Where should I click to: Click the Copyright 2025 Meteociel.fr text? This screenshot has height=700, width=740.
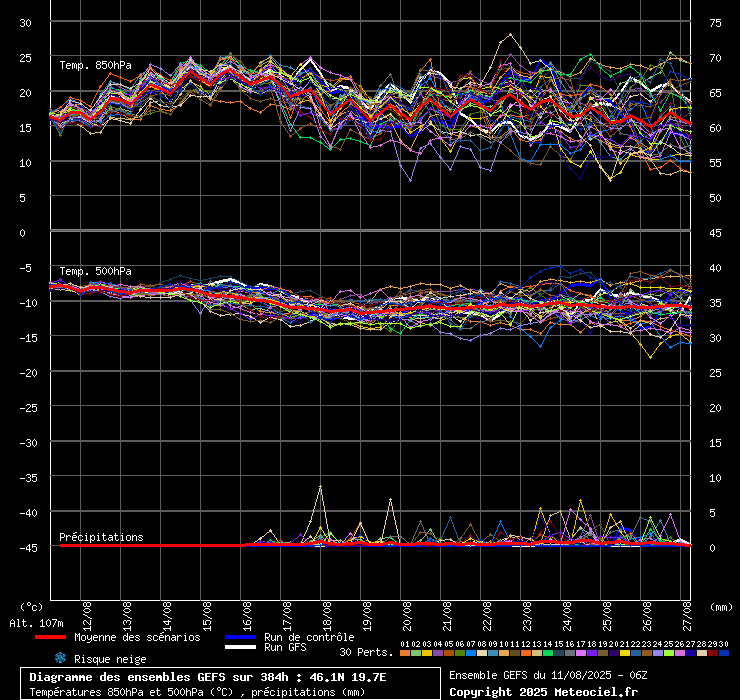(x=543, y=692)
